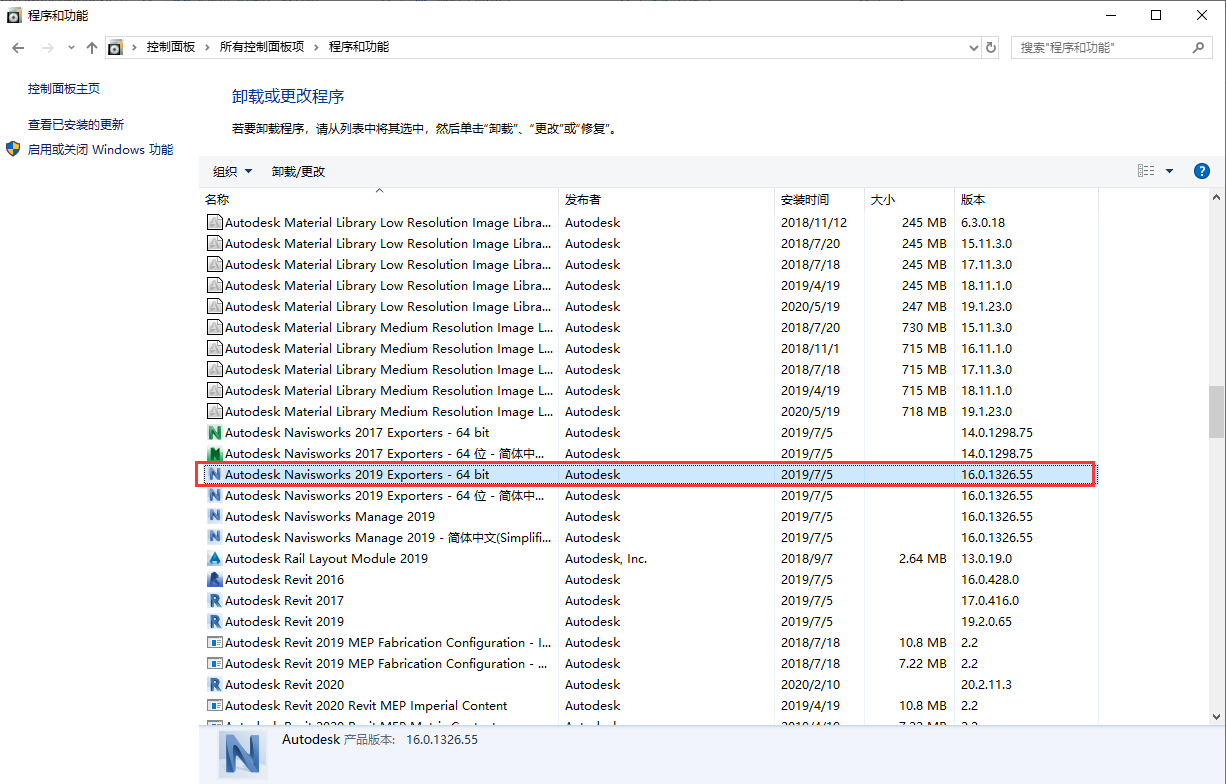Sort by the 大小 column header
Viewport: 1226px width, 784px height.
tap(909, 199)
